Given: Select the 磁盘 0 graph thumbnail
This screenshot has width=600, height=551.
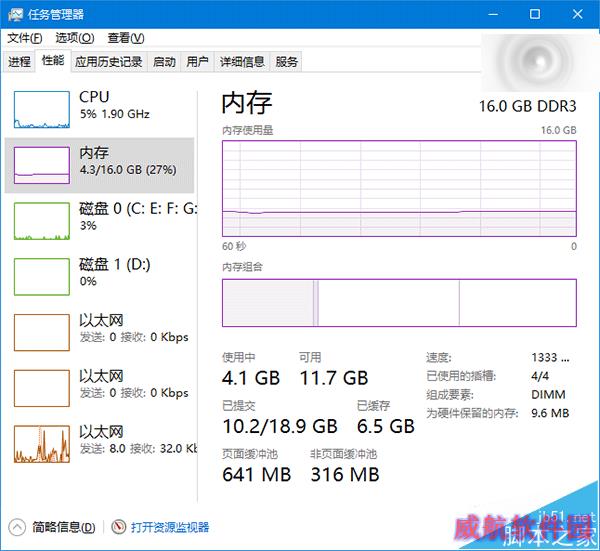Looking at the screenshot, I should pyautogui.click(x=42, y=221).
